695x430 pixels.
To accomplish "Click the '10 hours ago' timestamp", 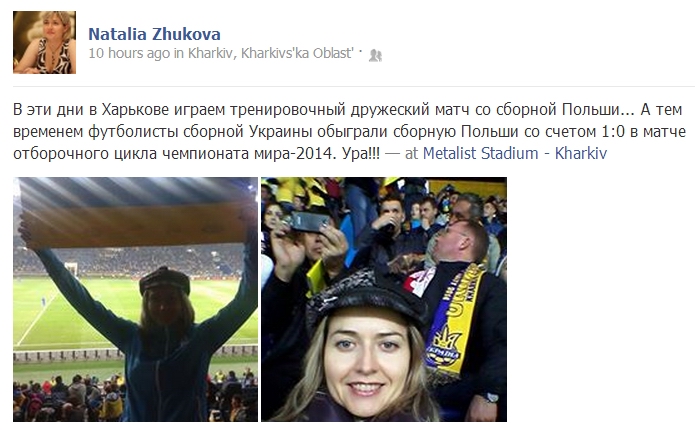I will click(x=129, y=53).
